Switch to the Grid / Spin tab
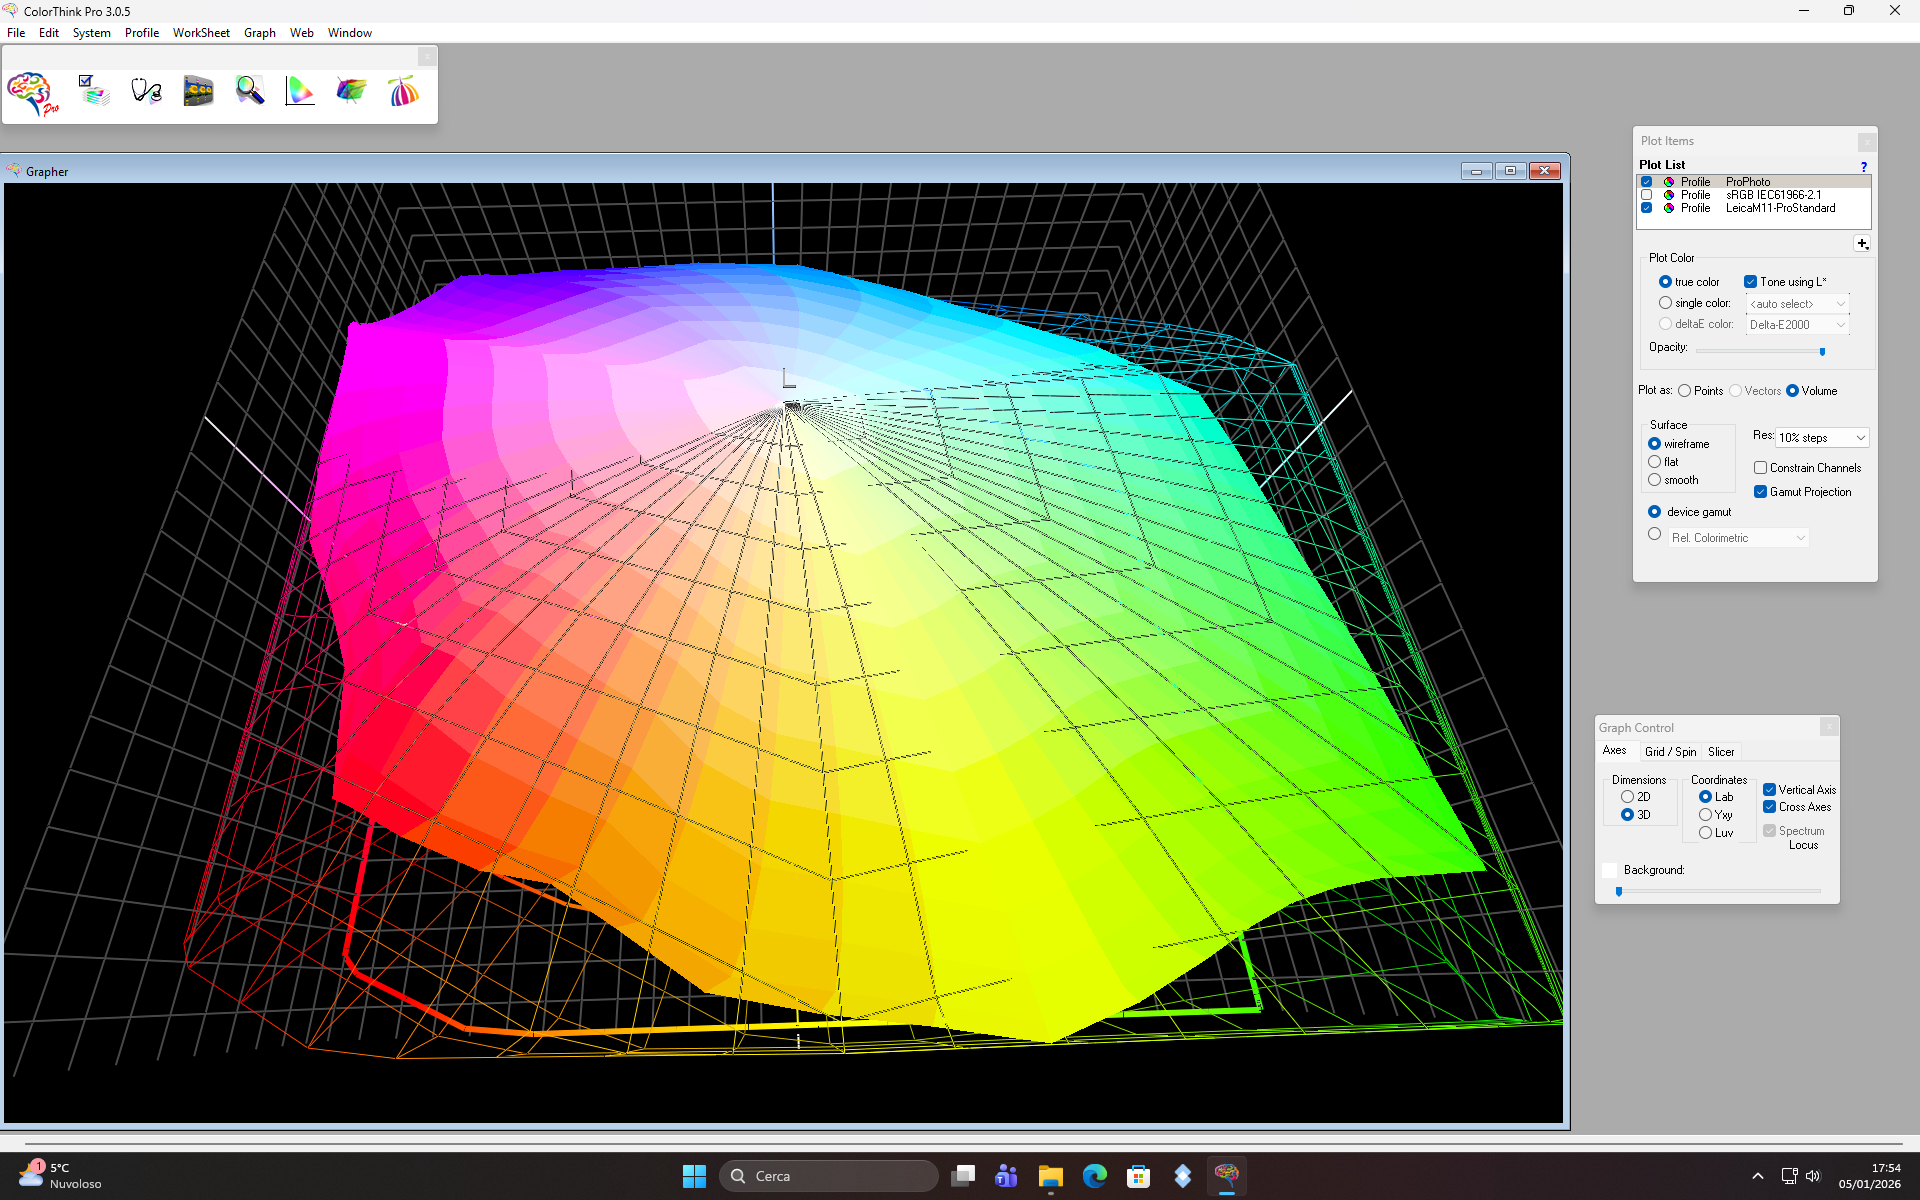1920x1200 pixels. (1670, 752)
